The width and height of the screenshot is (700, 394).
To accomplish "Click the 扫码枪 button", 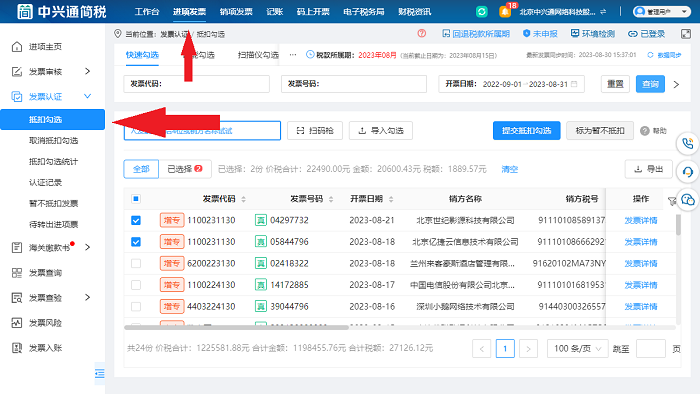I will 315,131.
